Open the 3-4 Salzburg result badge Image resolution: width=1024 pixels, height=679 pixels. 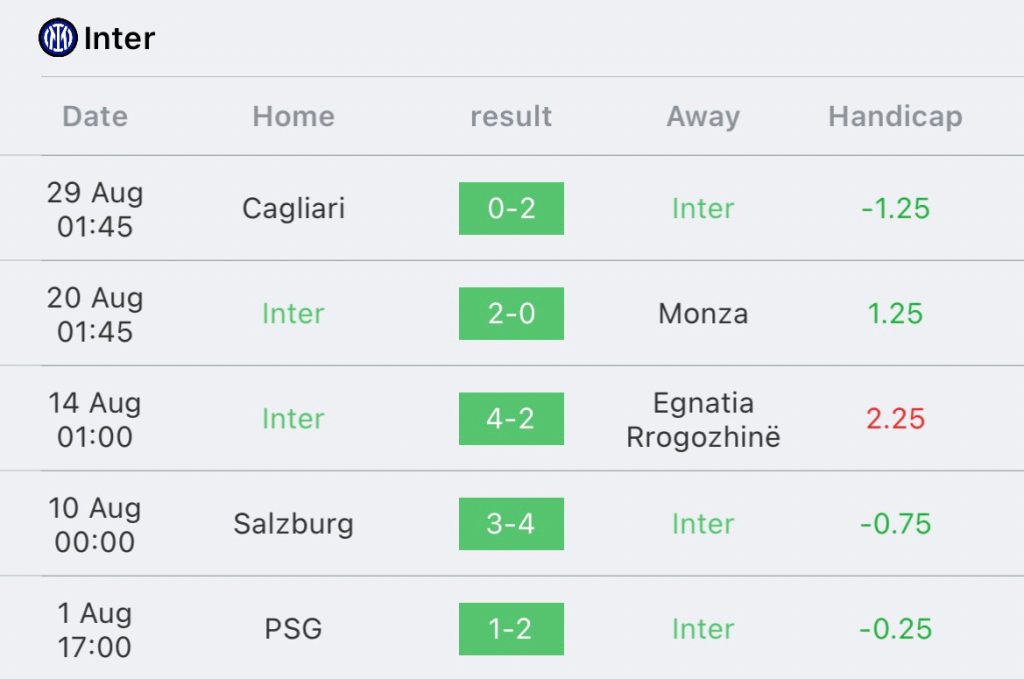click(x=511, y=523)
